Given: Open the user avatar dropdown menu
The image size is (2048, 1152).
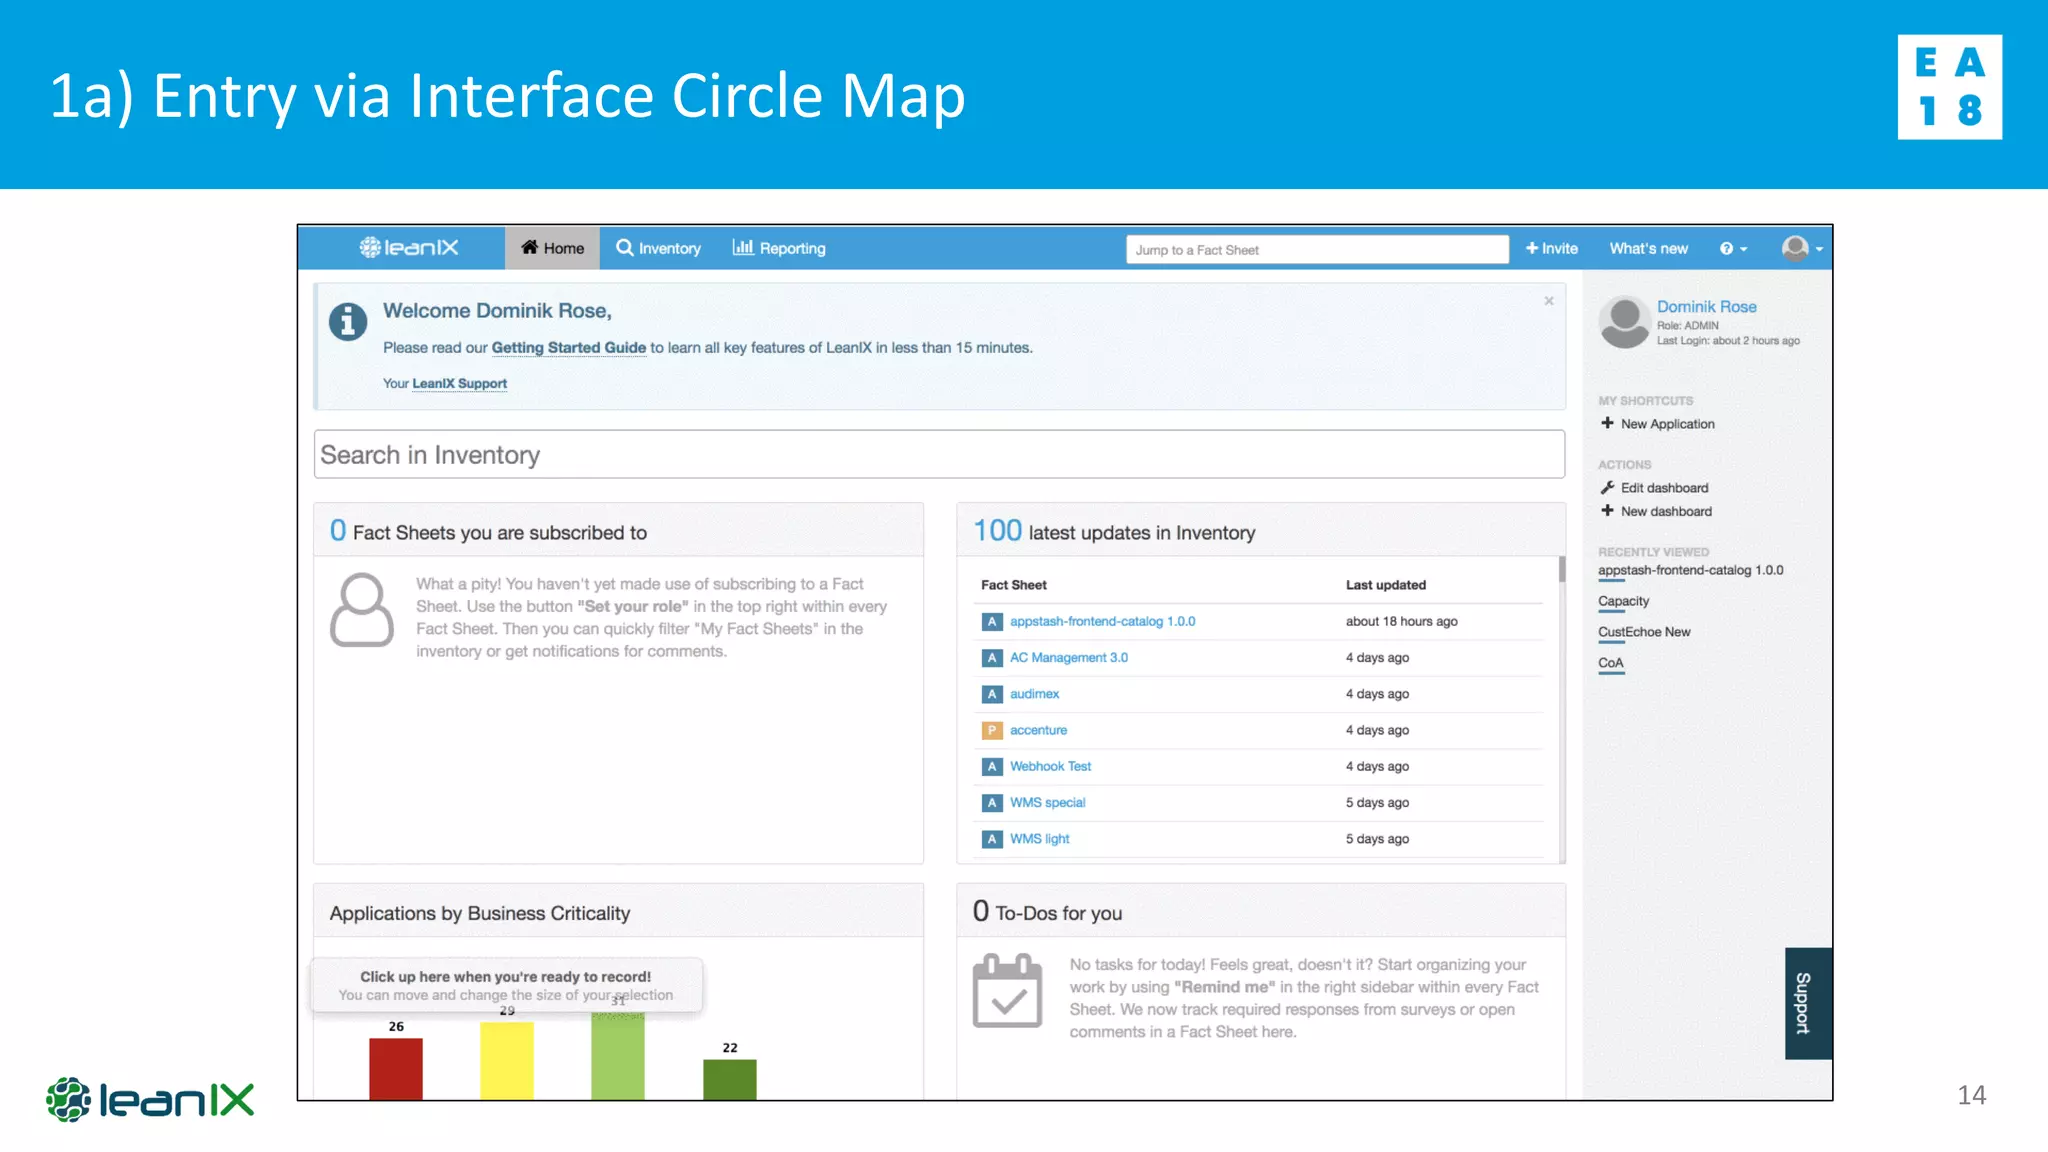Looking at the screenshot, I should pos(1802,248).
